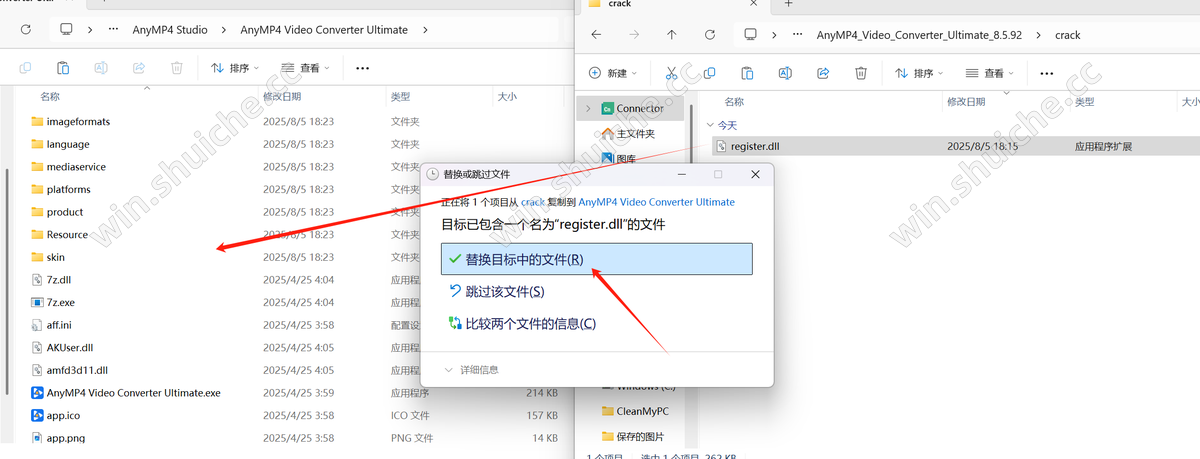Open 查看 dropdown in crack window
1200x459 pixels.
pos(988,73)
